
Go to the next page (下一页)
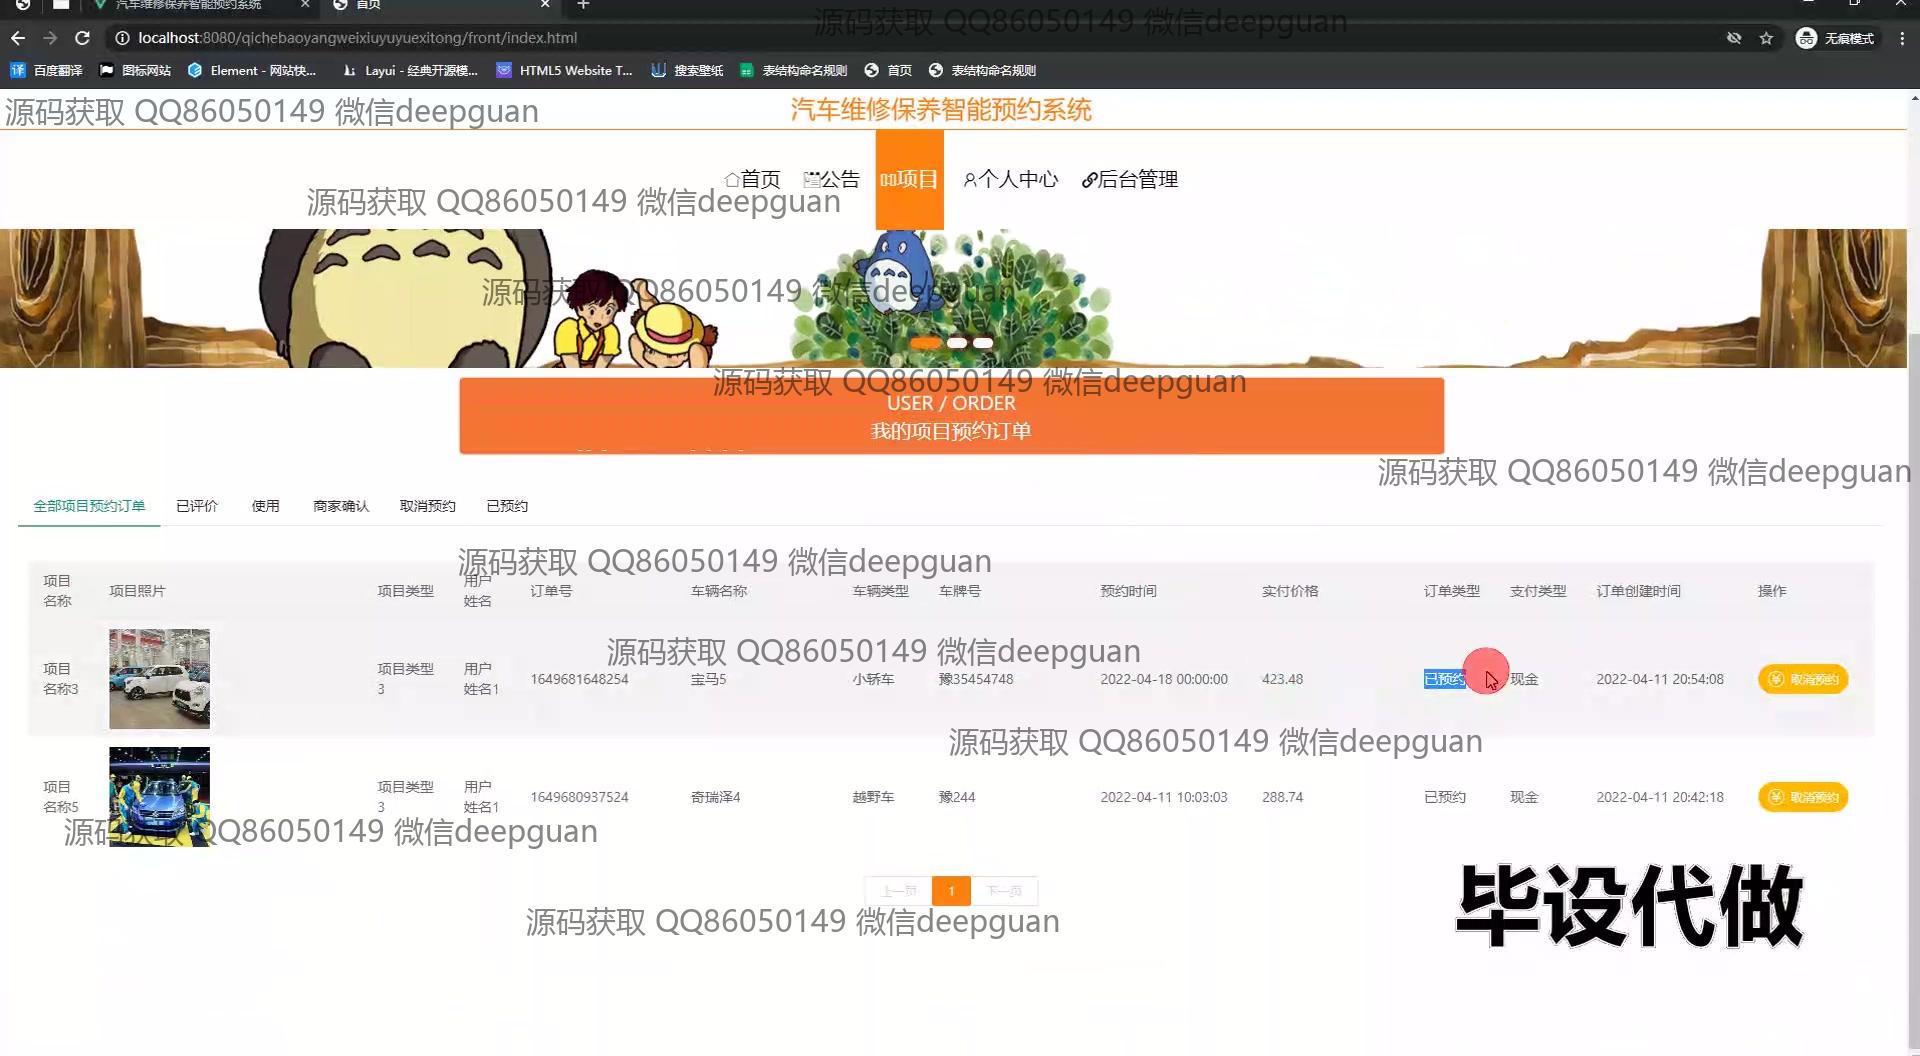click(x=1004, y=890)
